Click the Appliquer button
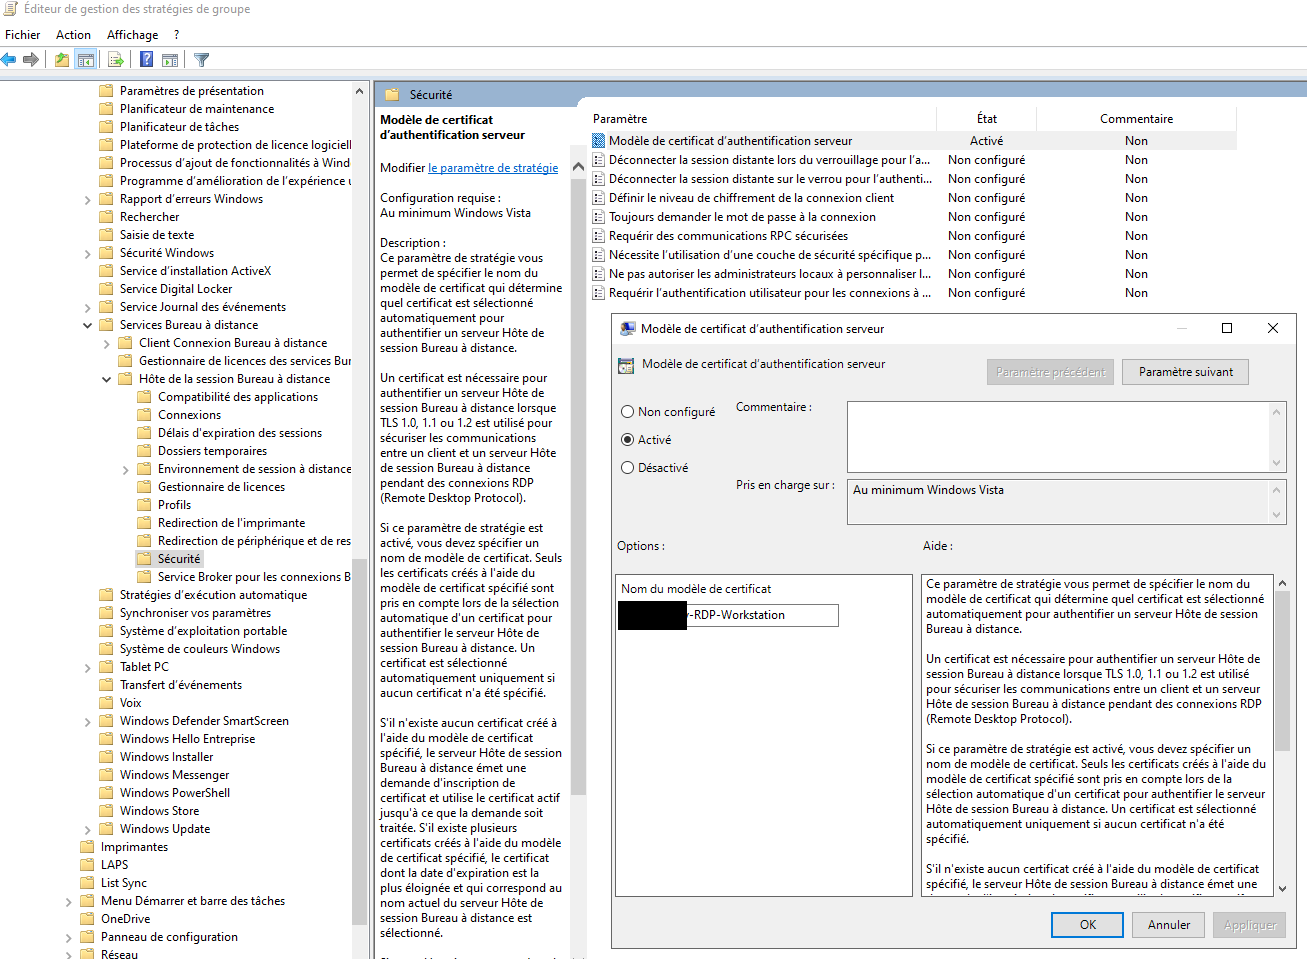 (1250, 925)
